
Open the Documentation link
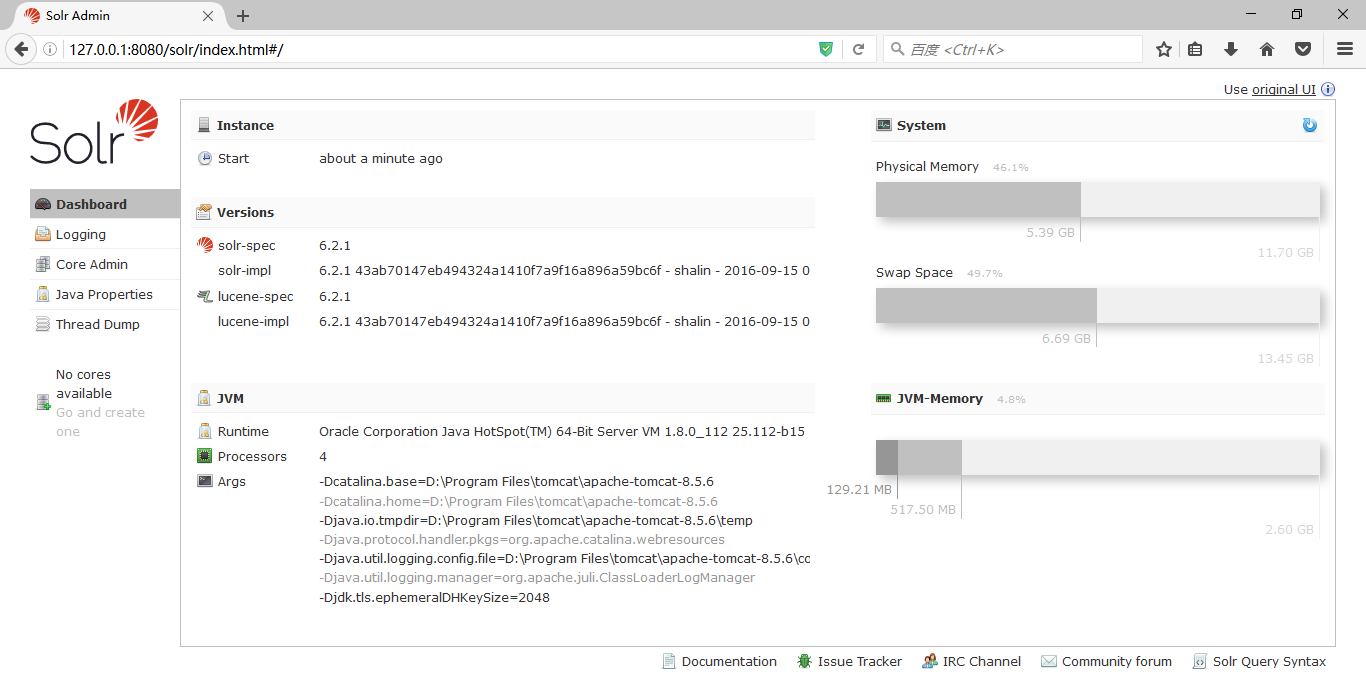pos(728,661)
